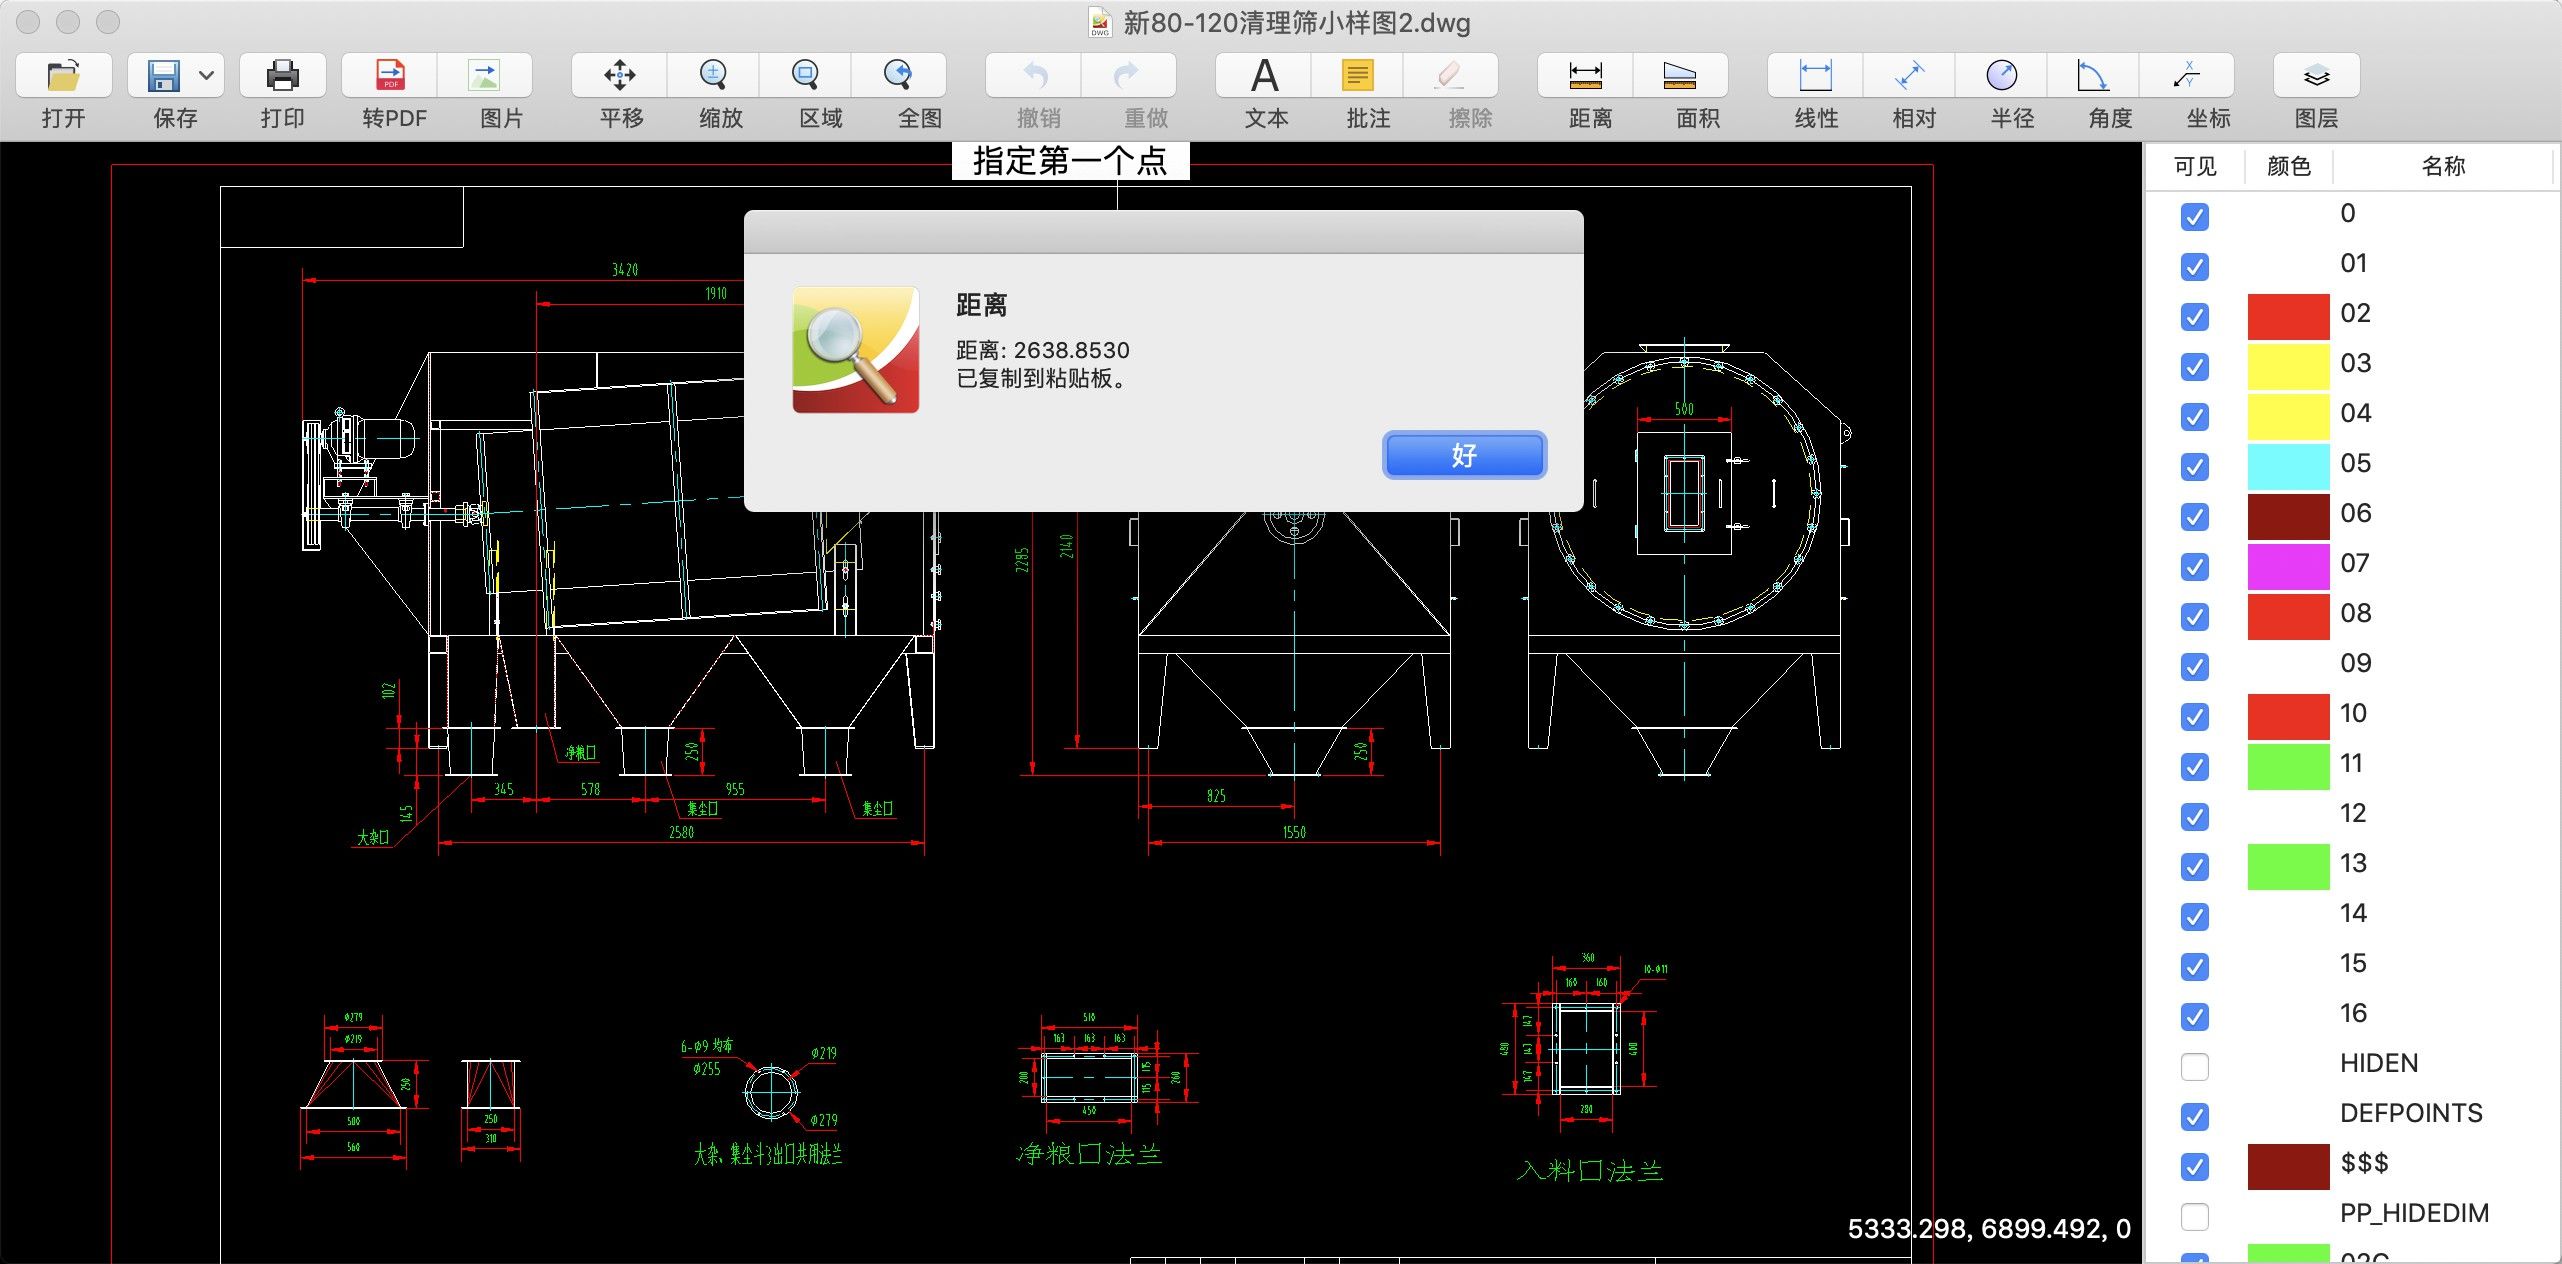Hide the DEFPOINTS layer
This screenshot has height=1264, width=2562.
click(2195, 1116)
